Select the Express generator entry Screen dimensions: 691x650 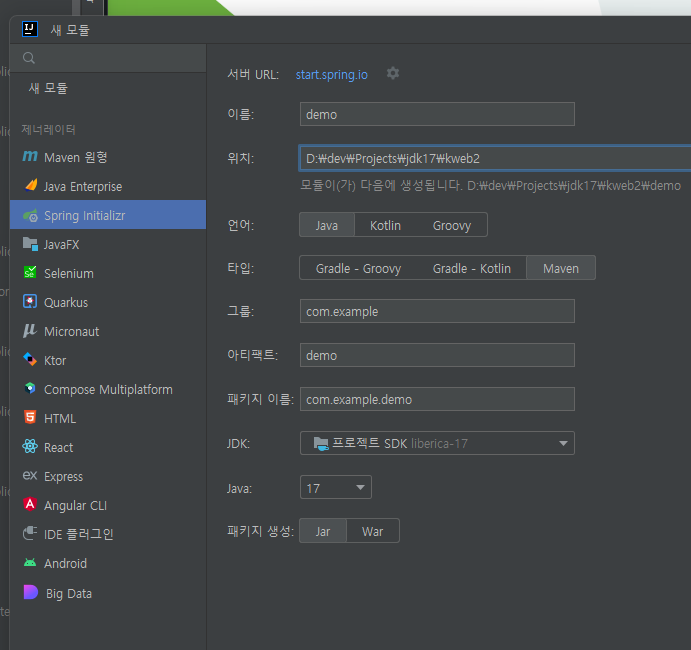[108, 476]
